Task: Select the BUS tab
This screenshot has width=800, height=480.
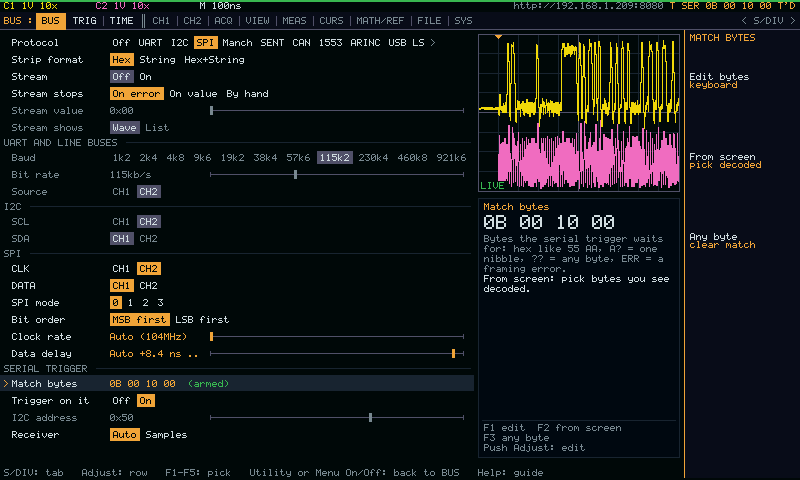Action: (x=50, y=21)
